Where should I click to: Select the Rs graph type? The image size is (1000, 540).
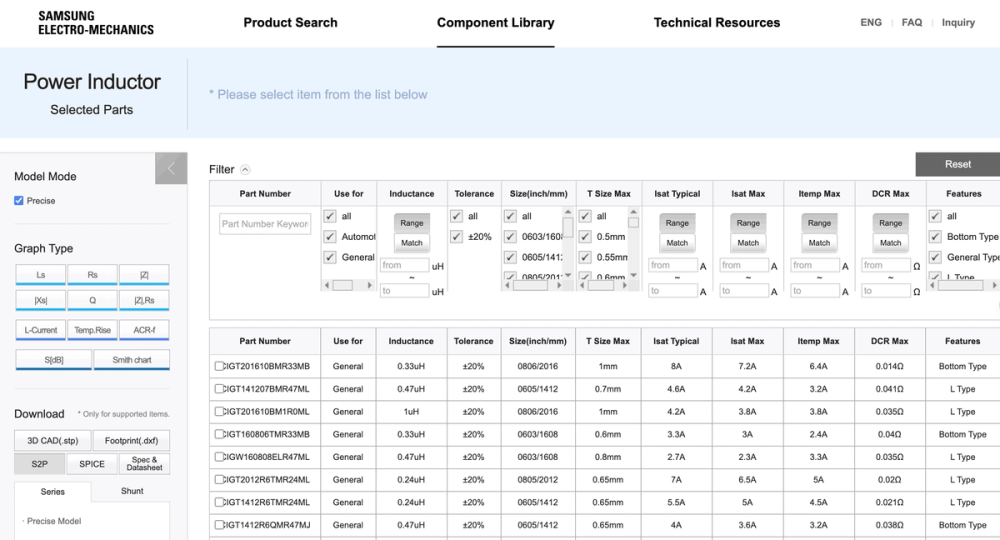tap(92, 275)
